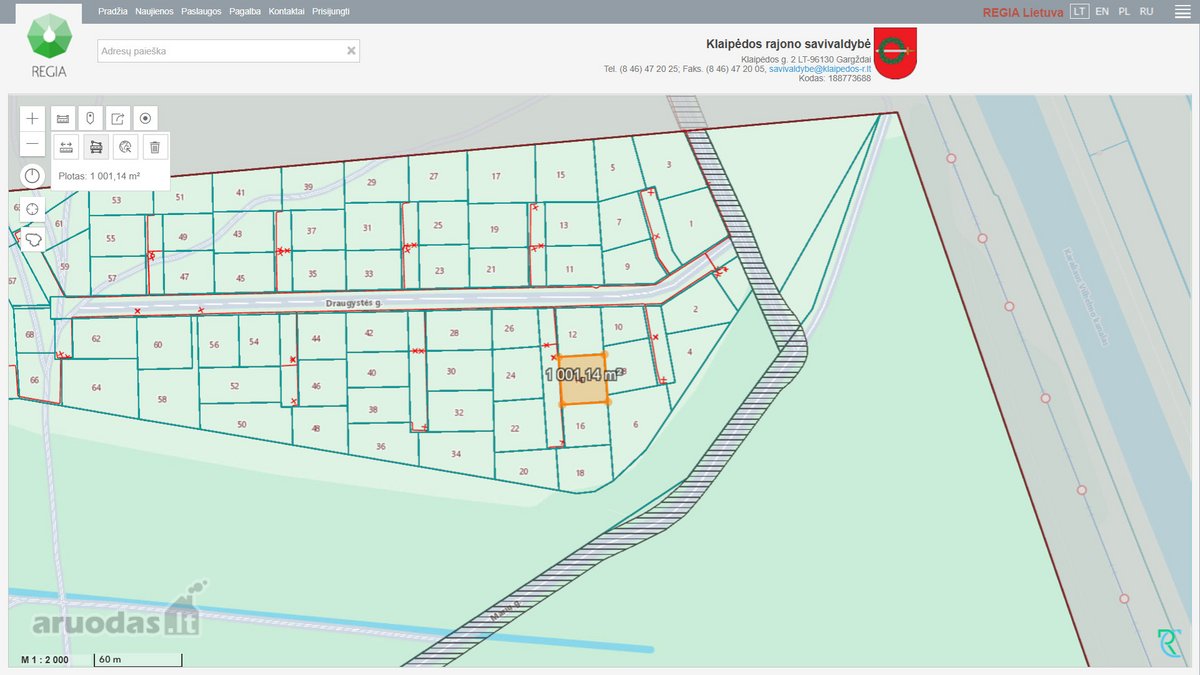
Task: Reset map rotation with the compass button
Action: (33, 176)
